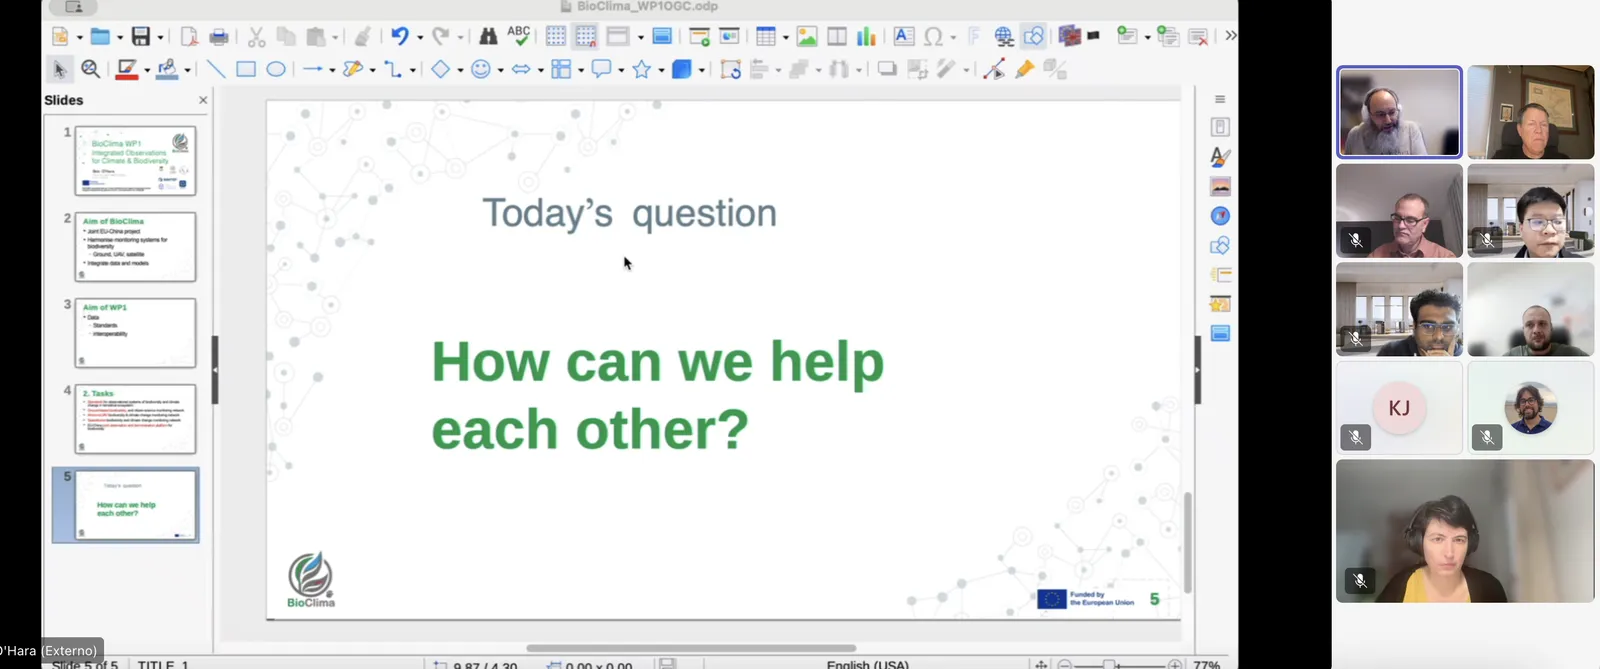Select the Rectangle drawing tool
Image resolution: width=1600 pixels, height=669 pixels.
246,69
